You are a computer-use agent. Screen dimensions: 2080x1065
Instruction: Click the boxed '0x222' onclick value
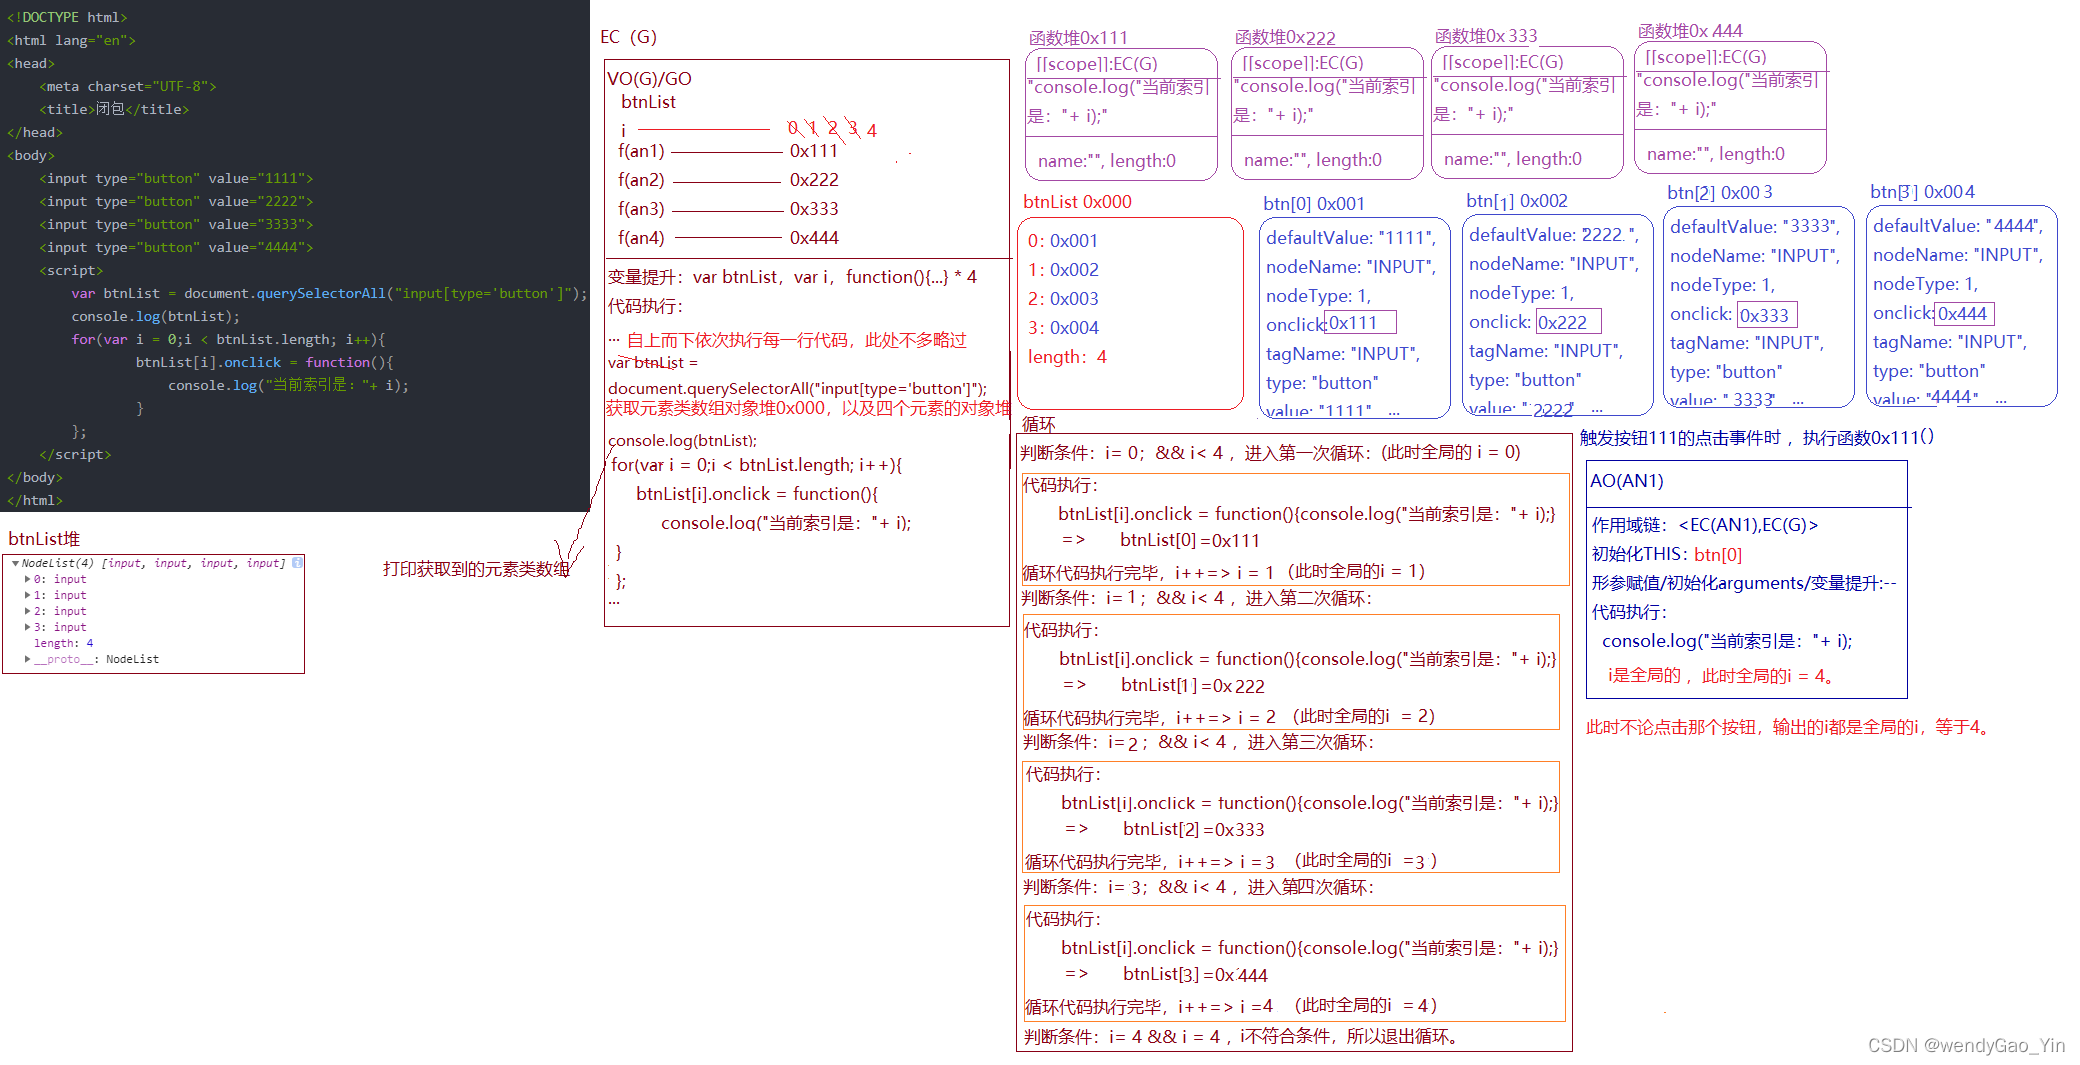coord(1569,321)
